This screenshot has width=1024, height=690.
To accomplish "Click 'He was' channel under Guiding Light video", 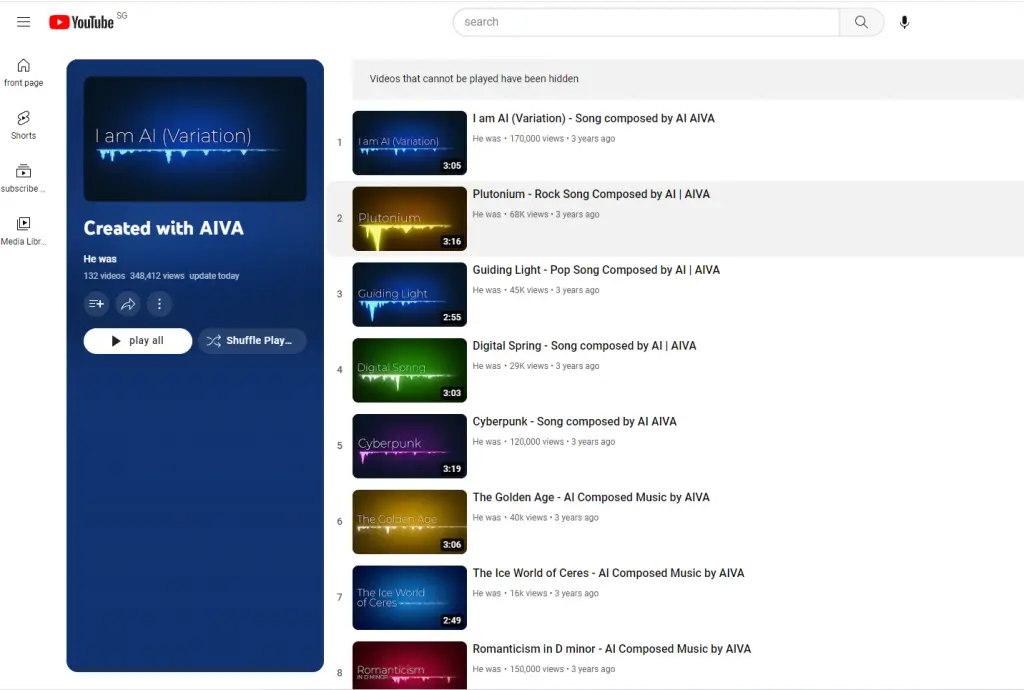I will pyautogui.click(x=487, y=290).
